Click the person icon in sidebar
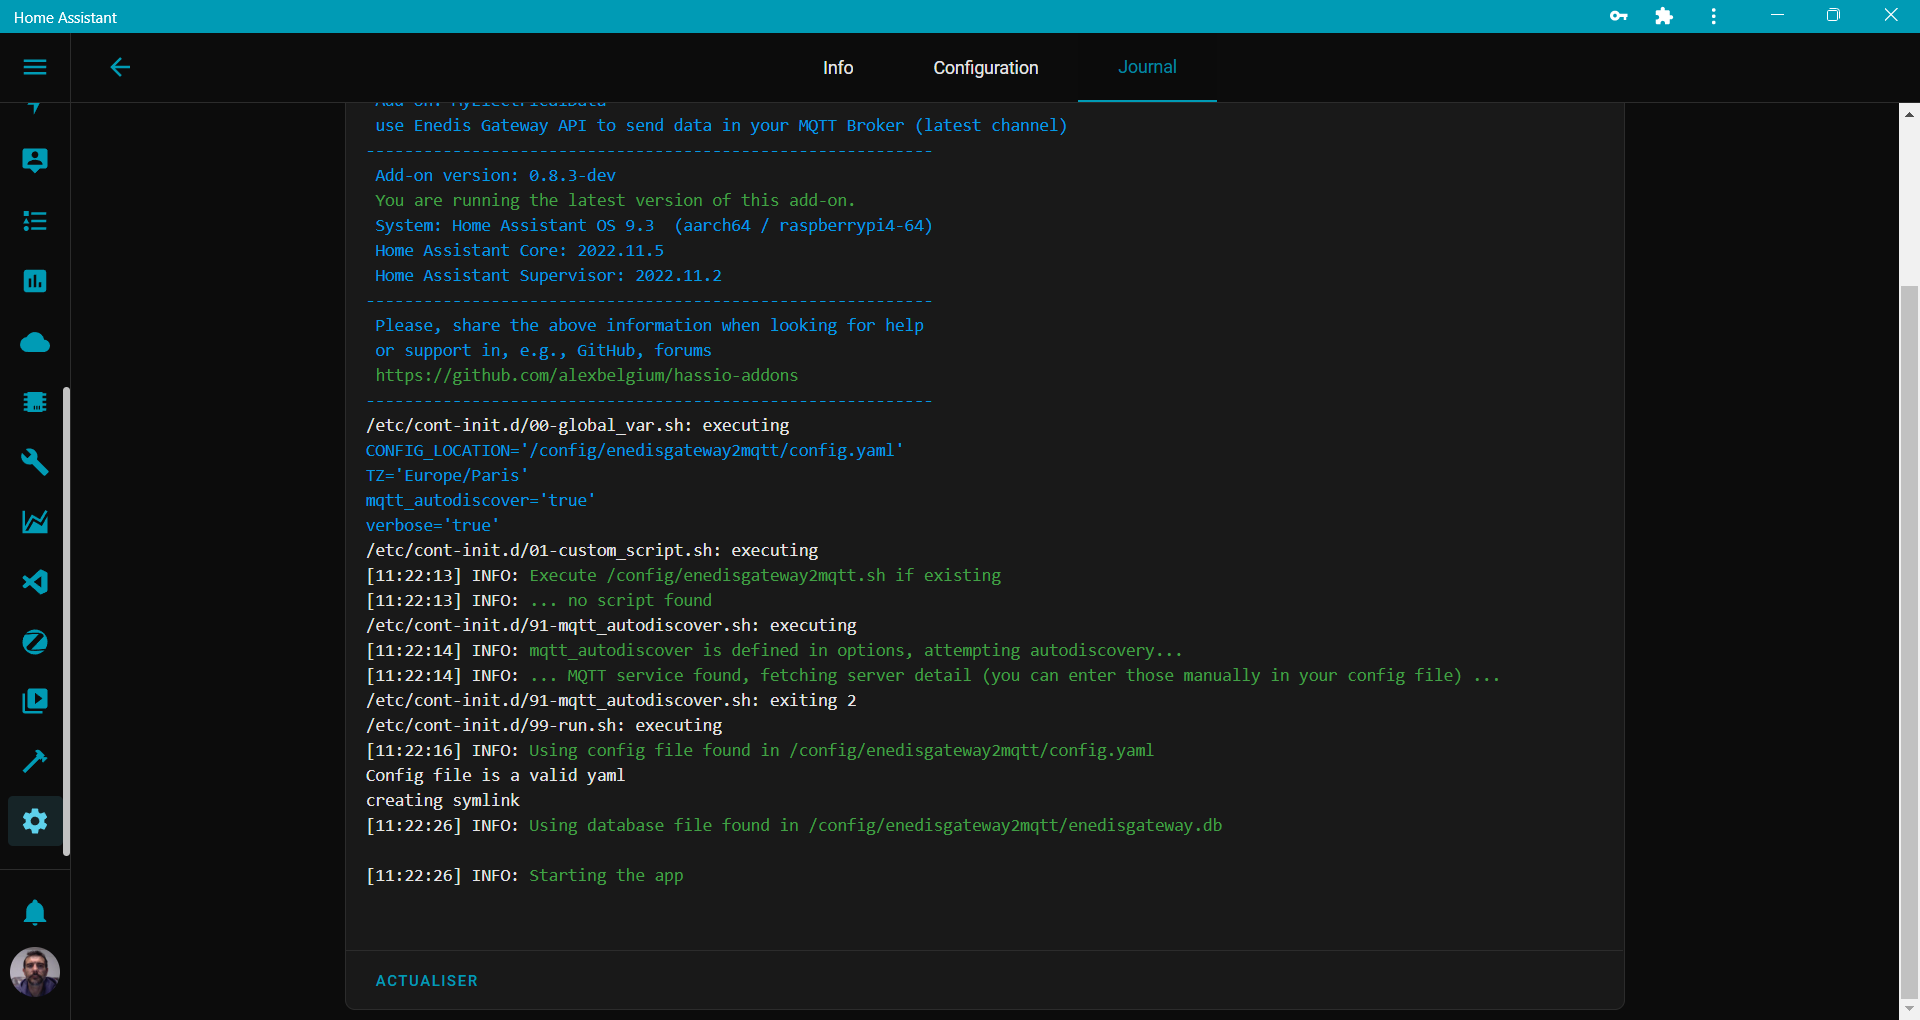The image size is (1920, 1020). 35,160
